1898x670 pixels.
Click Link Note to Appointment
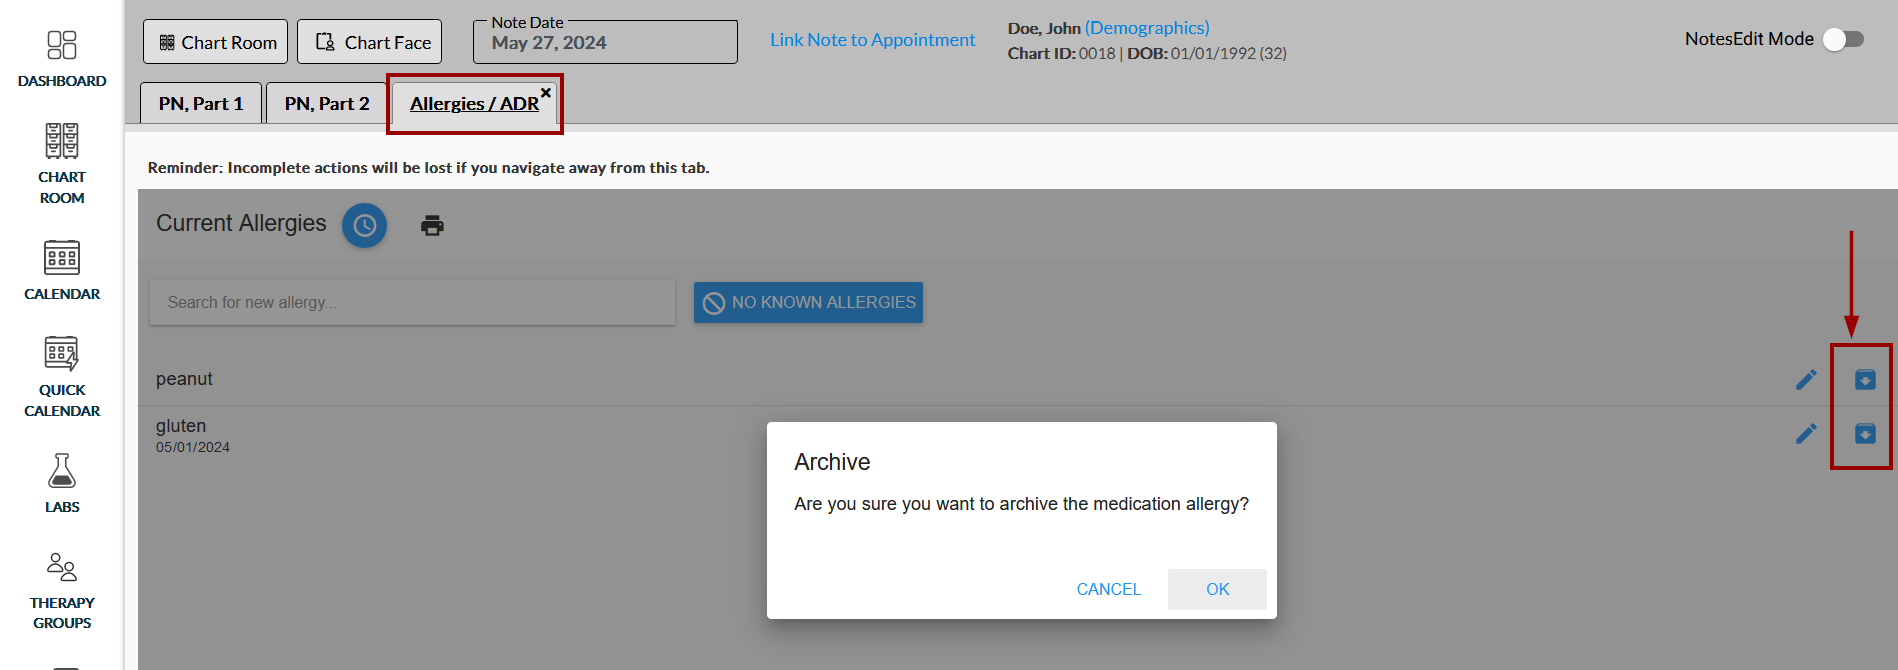coord(872,40)
